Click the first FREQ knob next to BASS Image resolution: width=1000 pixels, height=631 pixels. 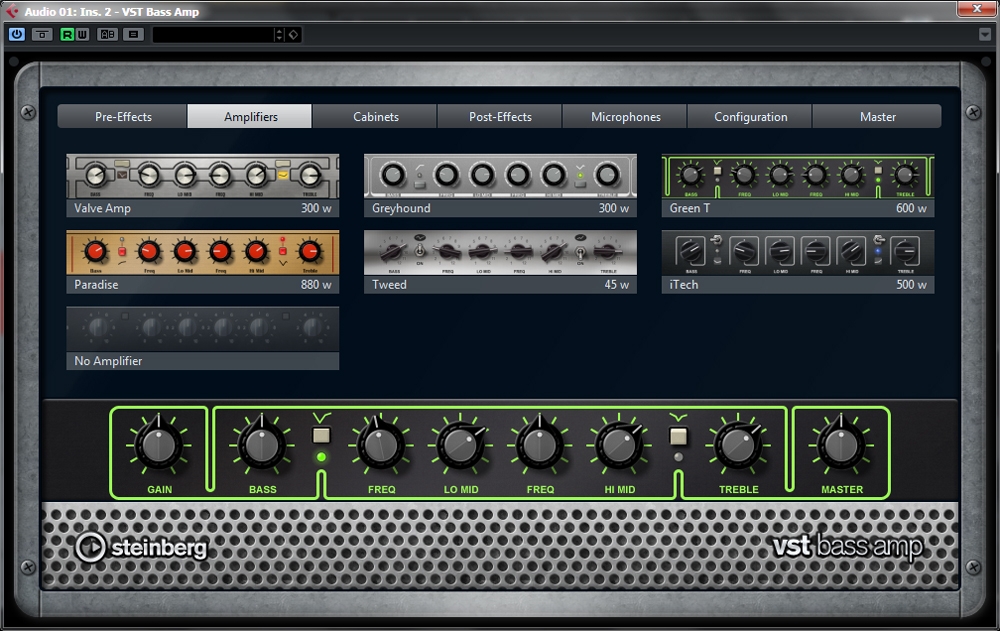[x=381, y=445]
